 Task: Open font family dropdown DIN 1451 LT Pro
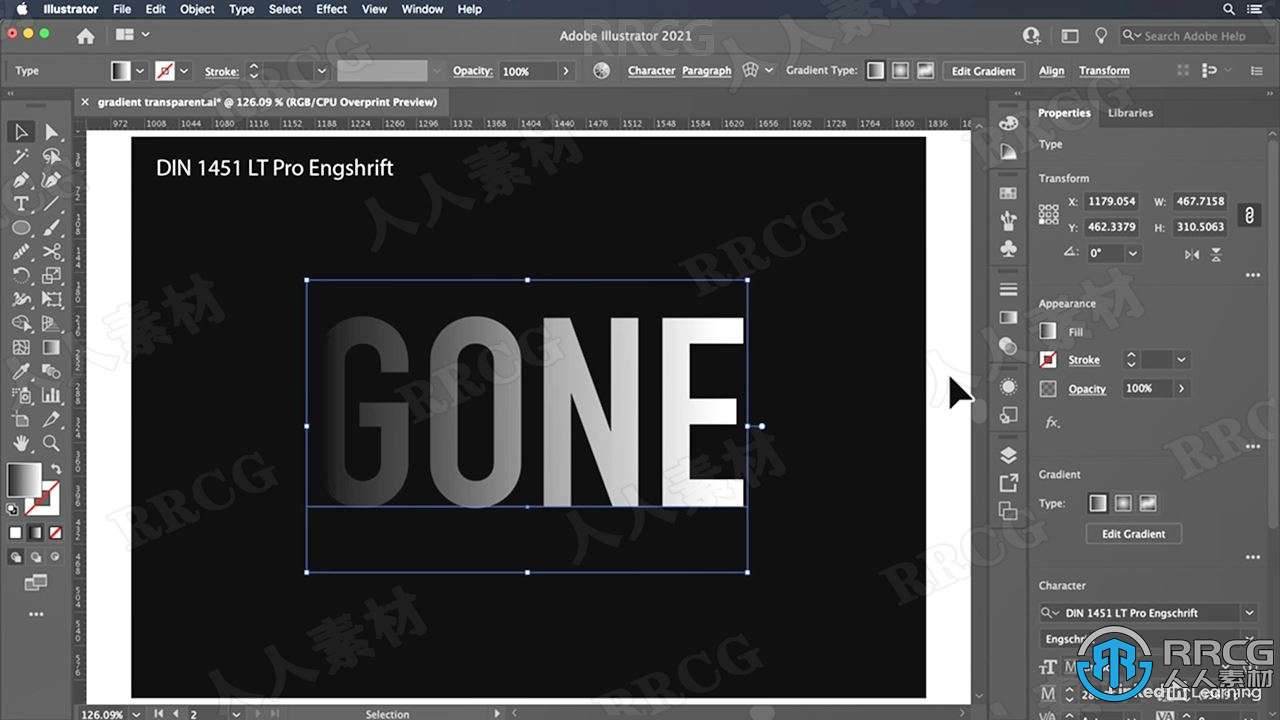pos(1250,613)
